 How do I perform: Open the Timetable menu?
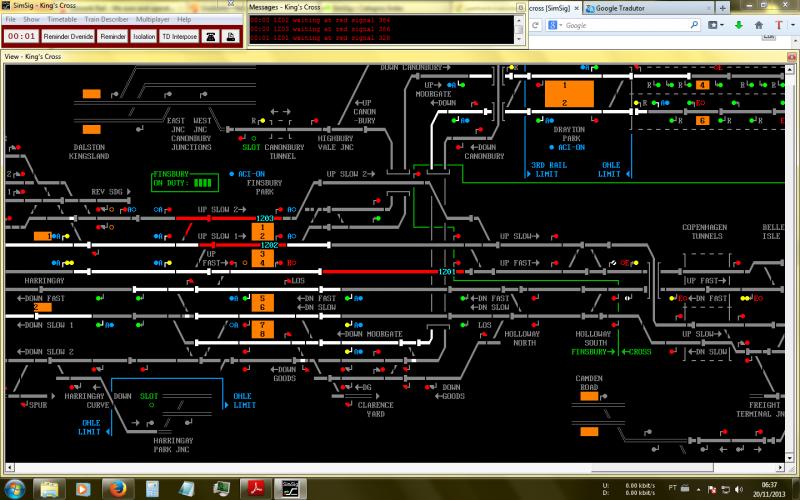(62, 19)
